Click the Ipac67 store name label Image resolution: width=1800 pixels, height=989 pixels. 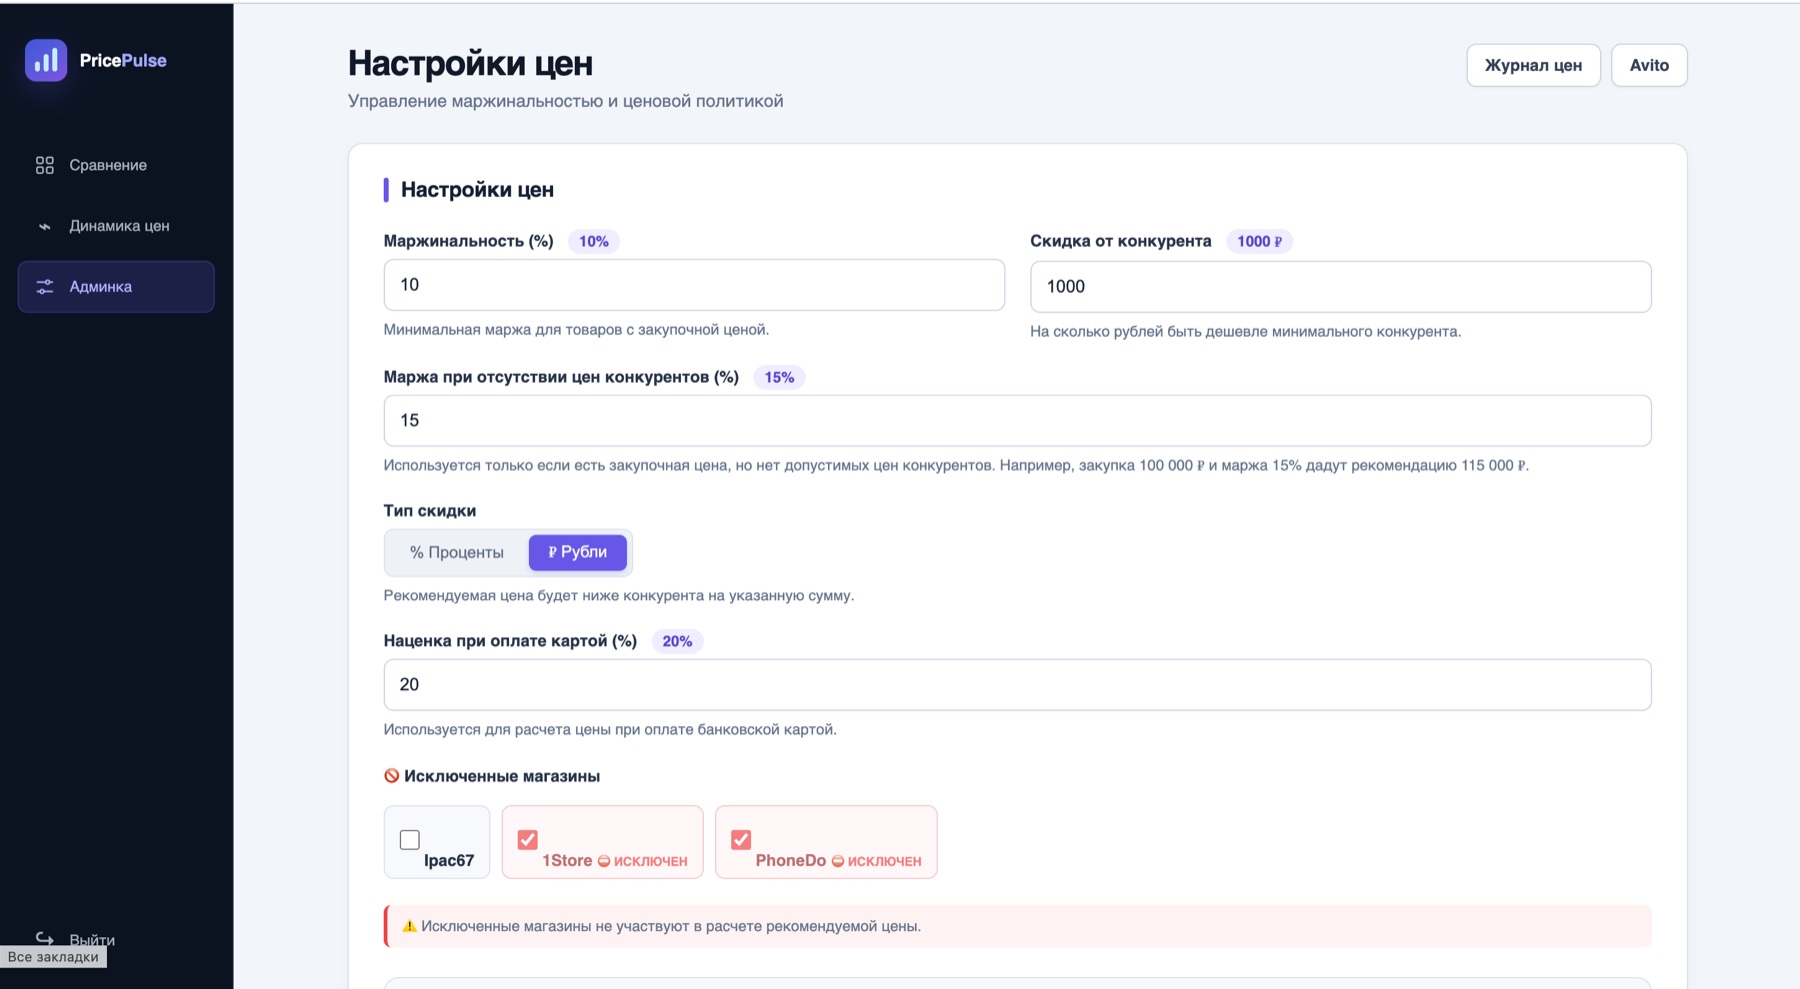point(449,861)
